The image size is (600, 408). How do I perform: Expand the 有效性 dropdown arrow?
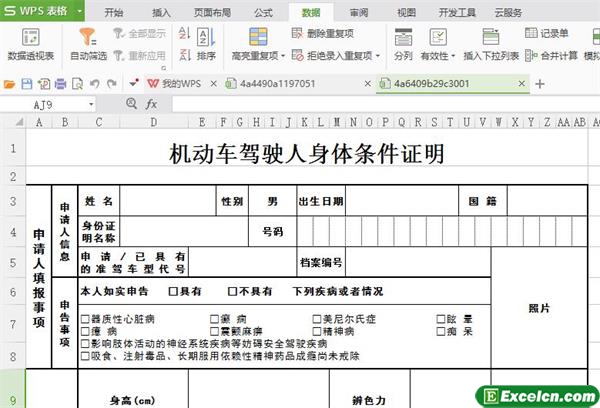[453, 56]
